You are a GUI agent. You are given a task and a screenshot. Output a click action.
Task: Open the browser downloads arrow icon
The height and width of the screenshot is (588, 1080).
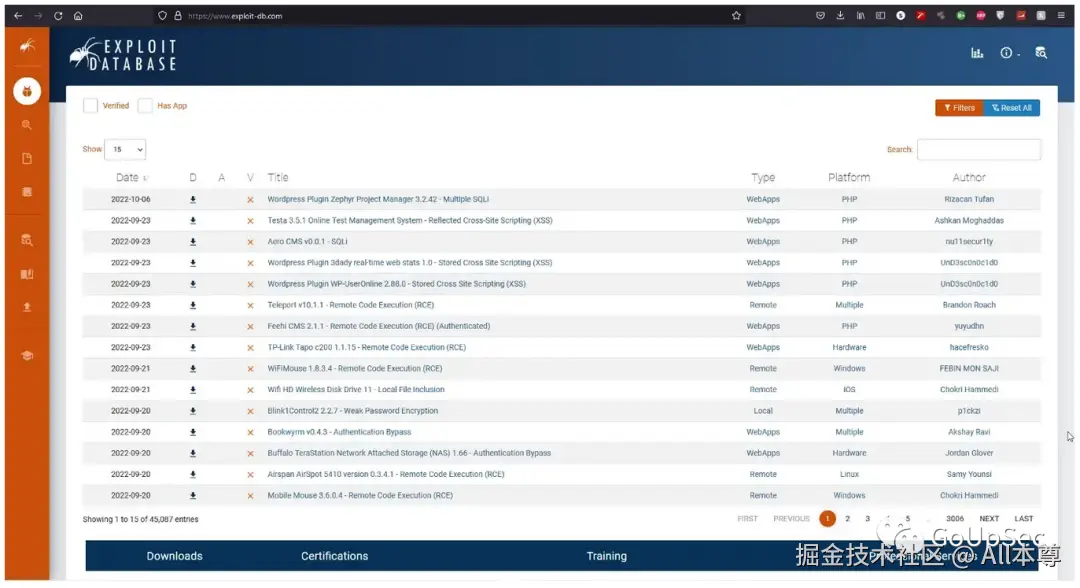(x=840, y=15)
